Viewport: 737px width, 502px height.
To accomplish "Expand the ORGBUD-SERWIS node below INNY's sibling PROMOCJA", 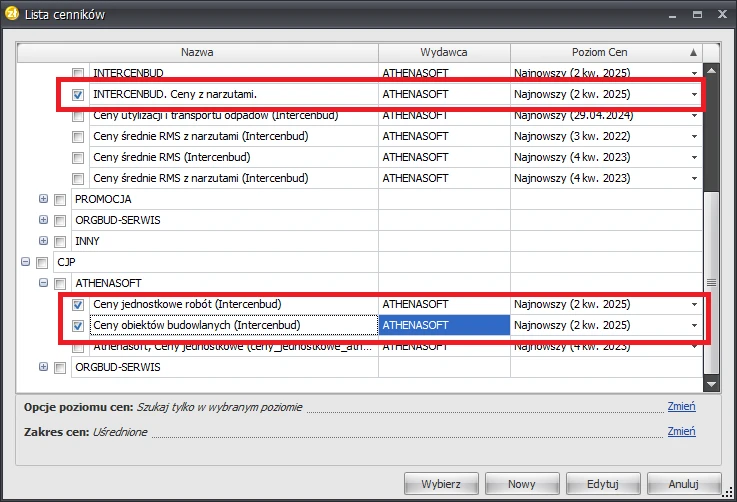I will point(43,220).
